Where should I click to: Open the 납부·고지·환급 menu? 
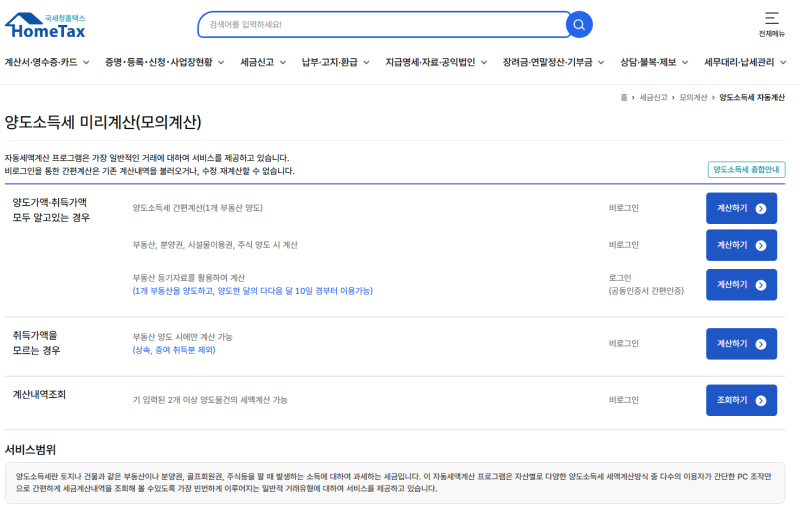pyautogui.click(x=330, y=62)
